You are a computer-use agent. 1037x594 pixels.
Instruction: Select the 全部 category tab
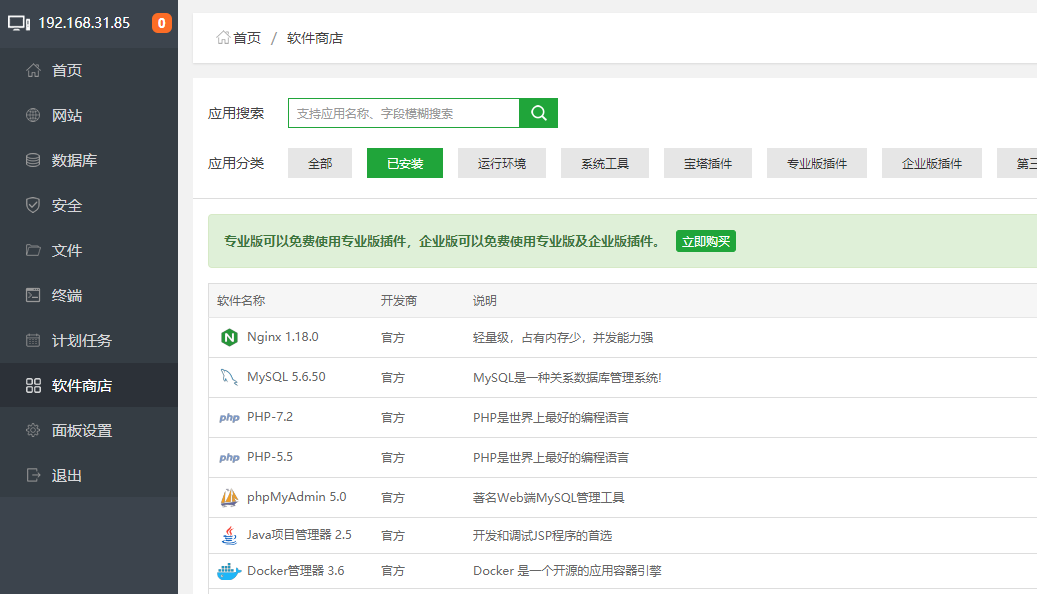(320, 163)
